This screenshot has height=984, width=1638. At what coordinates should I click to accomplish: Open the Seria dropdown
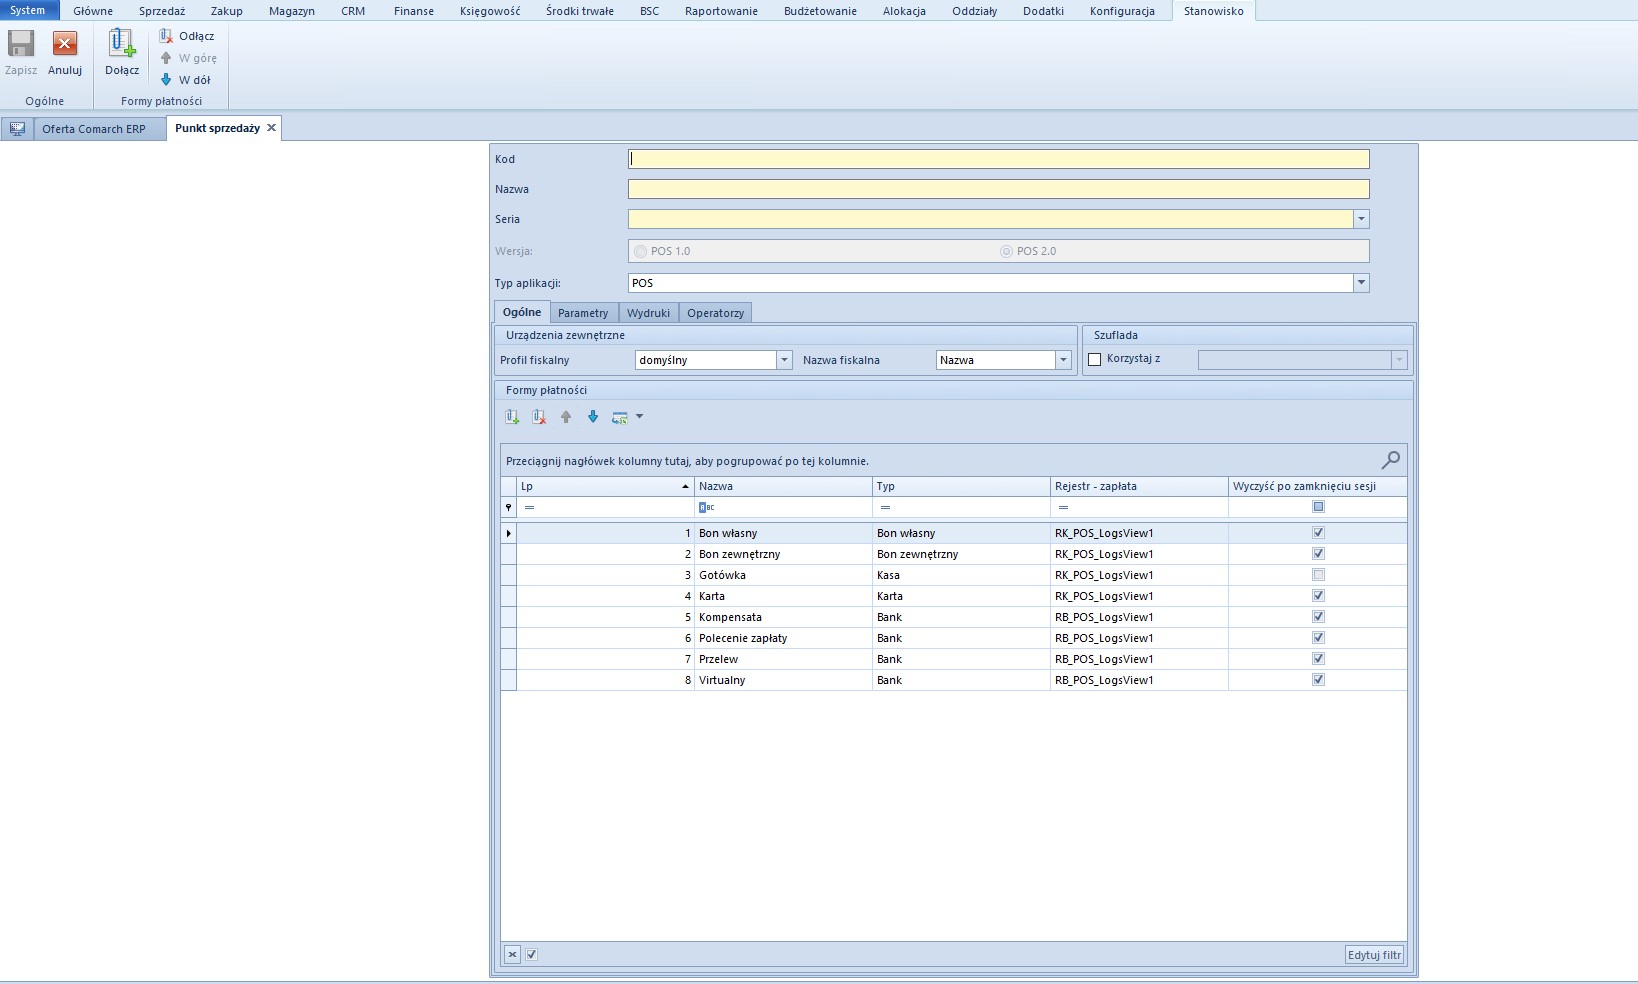click(1361, 219)
